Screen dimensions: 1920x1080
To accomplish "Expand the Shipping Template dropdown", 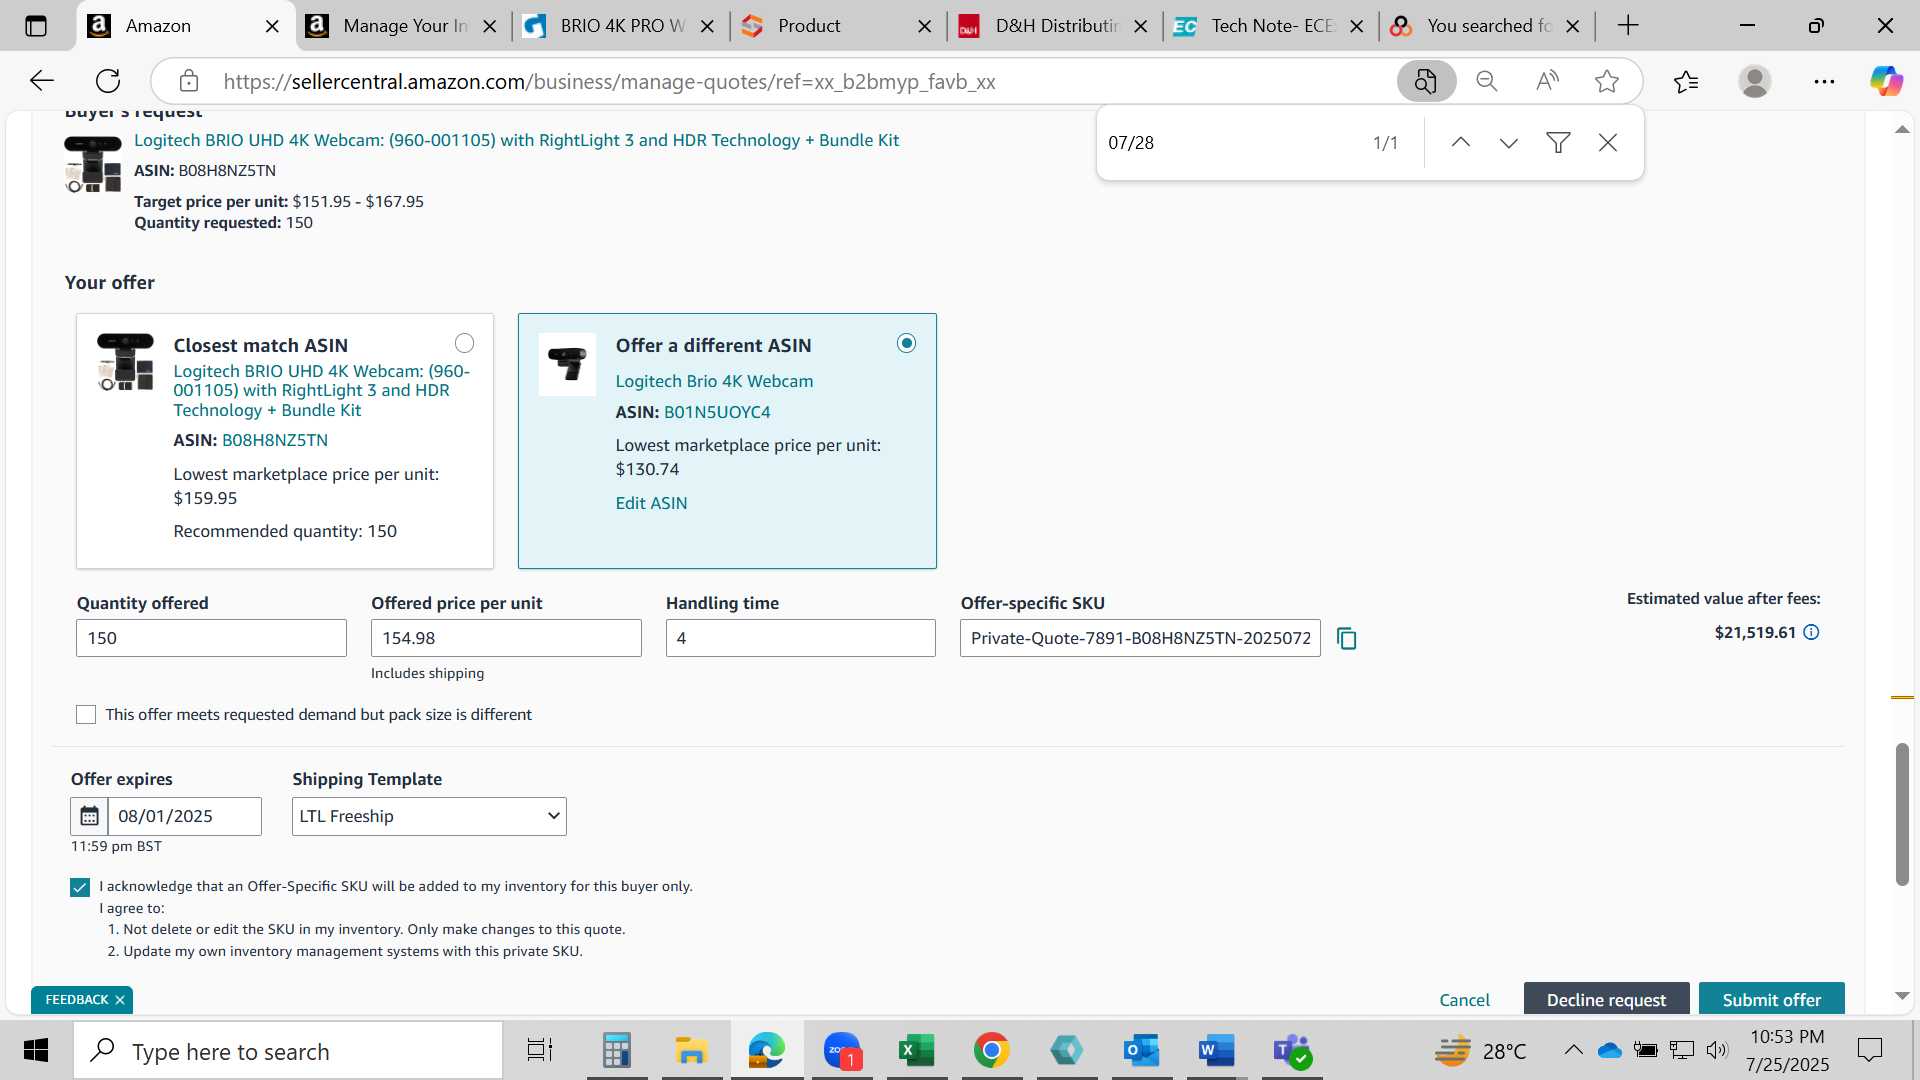I will pos(429,816).
